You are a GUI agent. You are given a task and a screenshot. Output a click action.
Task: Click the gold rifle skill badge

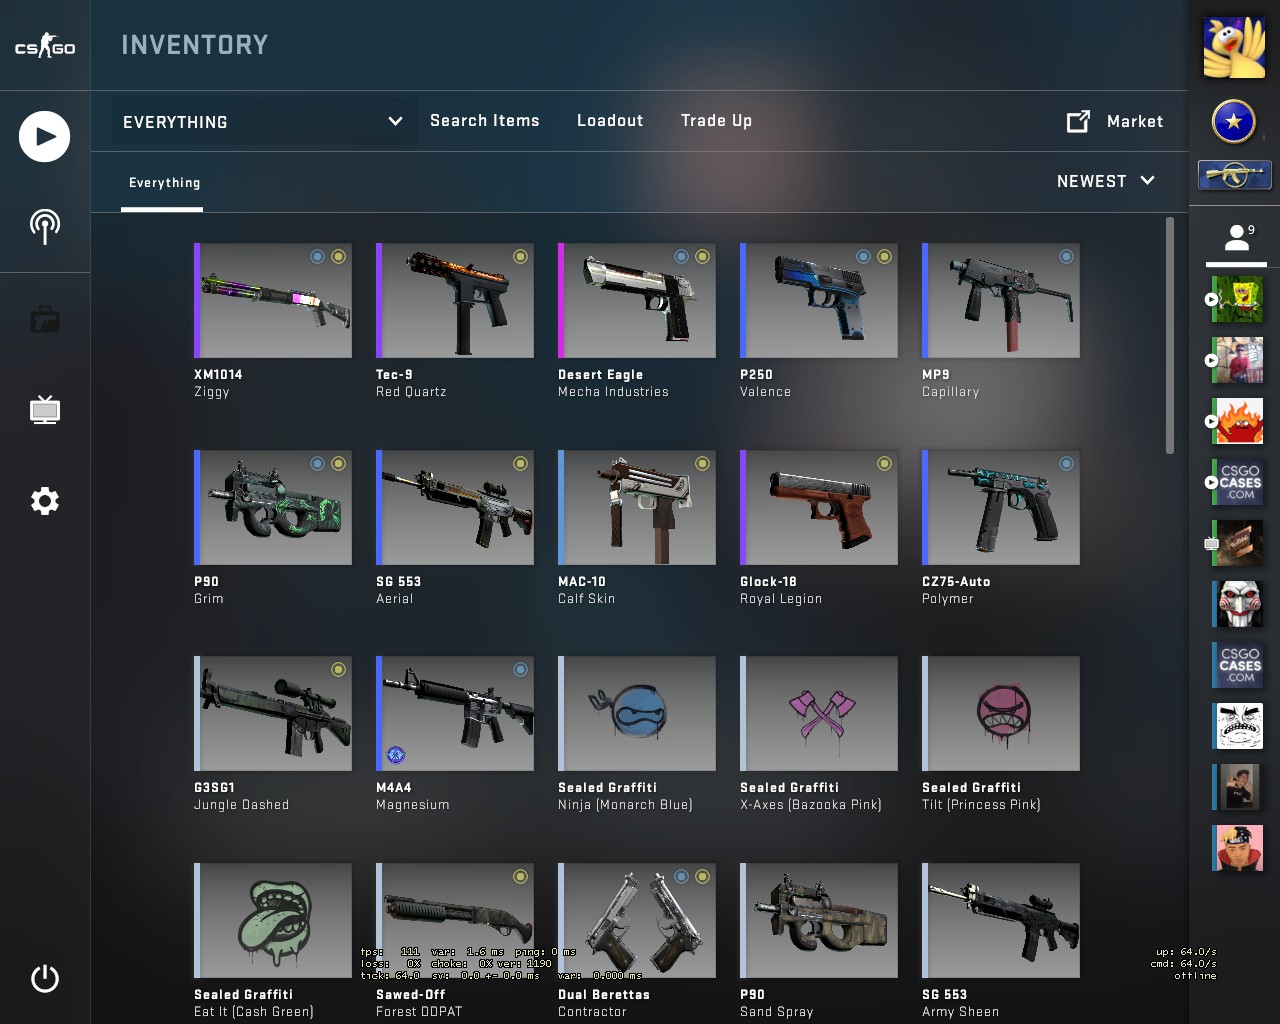1235,175
